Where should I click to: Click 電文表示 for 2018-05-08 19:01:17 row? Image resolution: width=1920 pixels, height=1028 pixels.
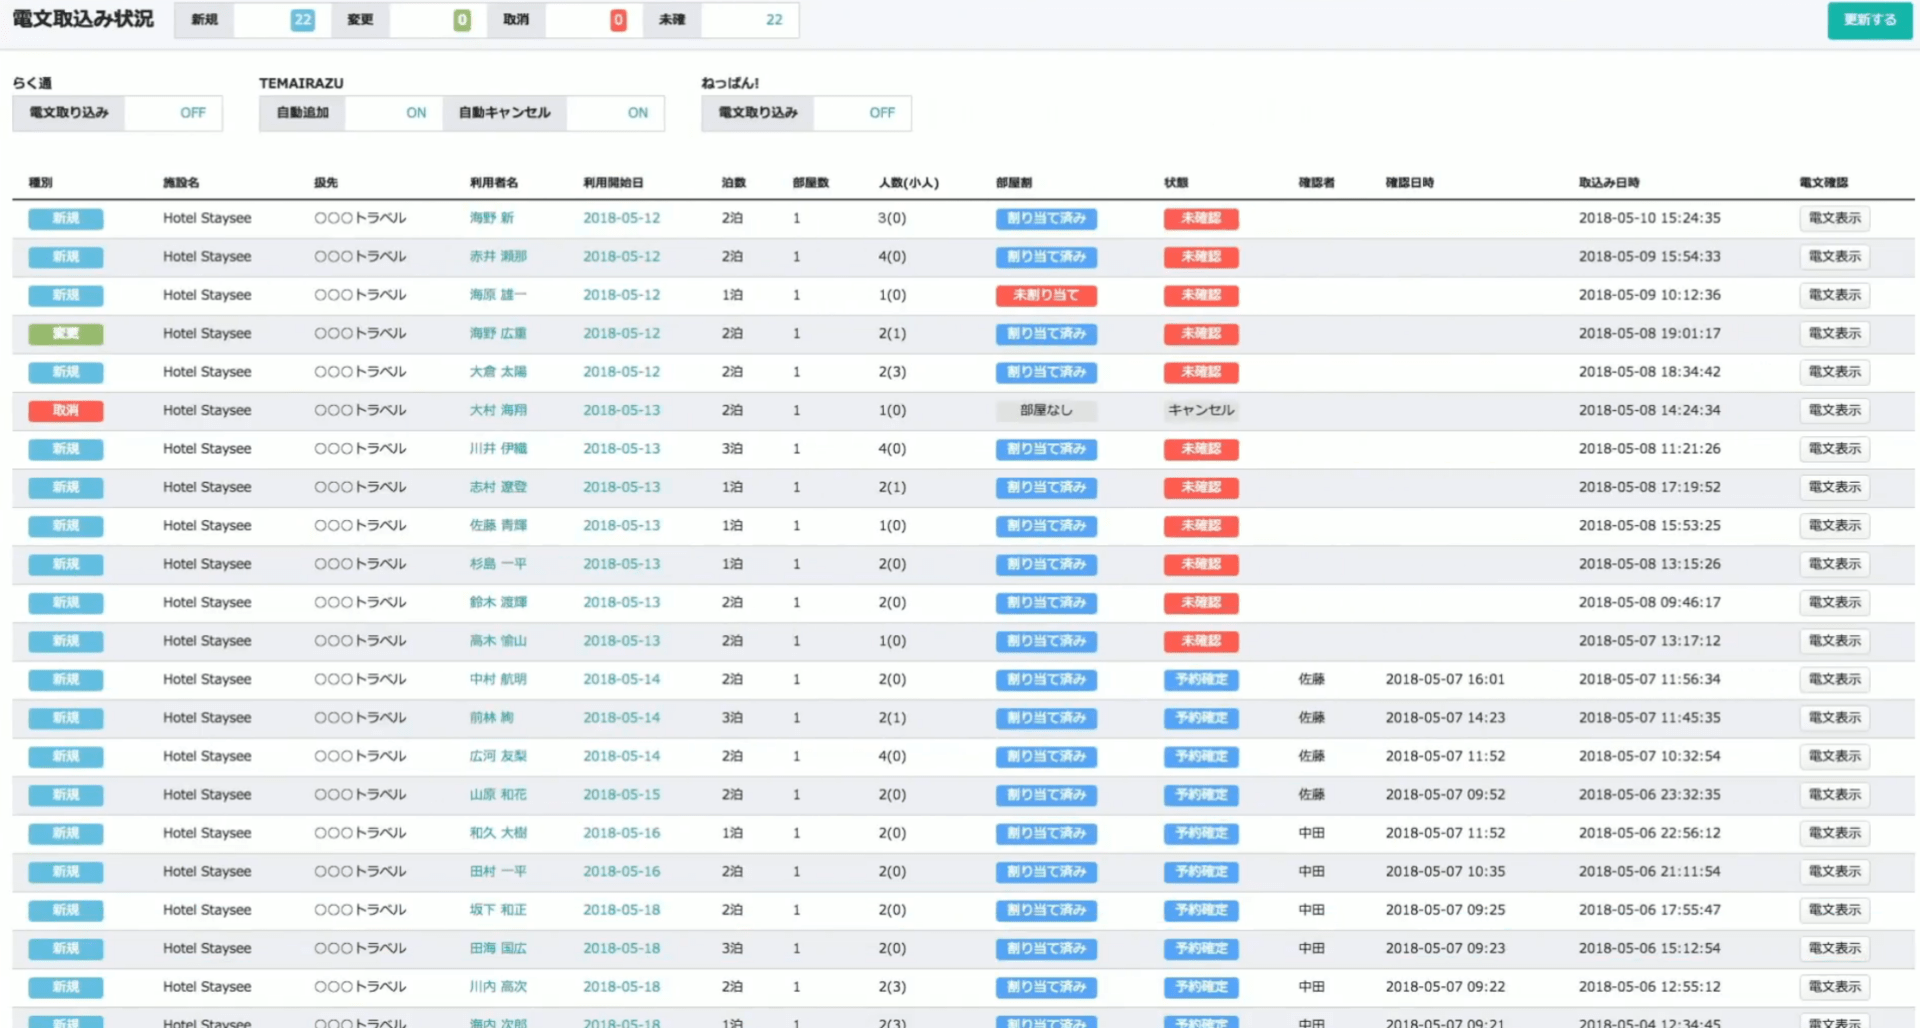point(1834,334)
